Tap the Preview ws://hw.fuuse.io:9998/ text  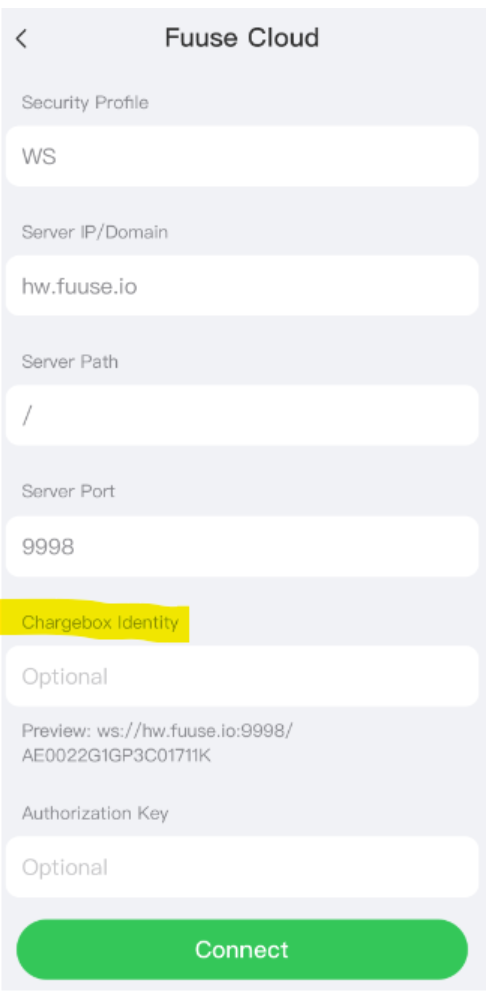point(158,730)
